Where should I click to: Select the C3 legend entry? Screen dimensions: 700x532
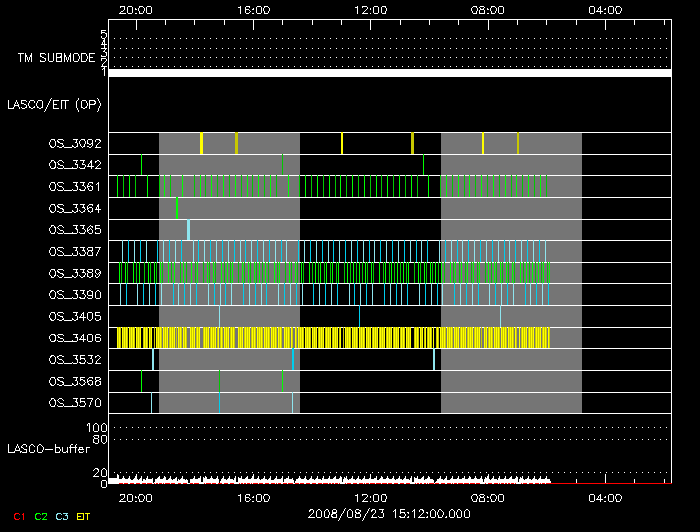pyautogui.click(x=62, y=516)
